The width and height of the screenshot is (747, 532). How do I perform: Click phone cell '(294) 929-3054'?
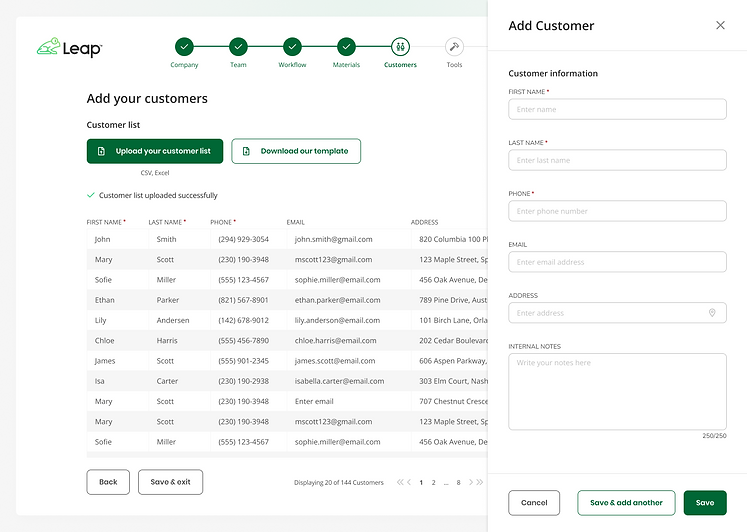pos(243,239)
